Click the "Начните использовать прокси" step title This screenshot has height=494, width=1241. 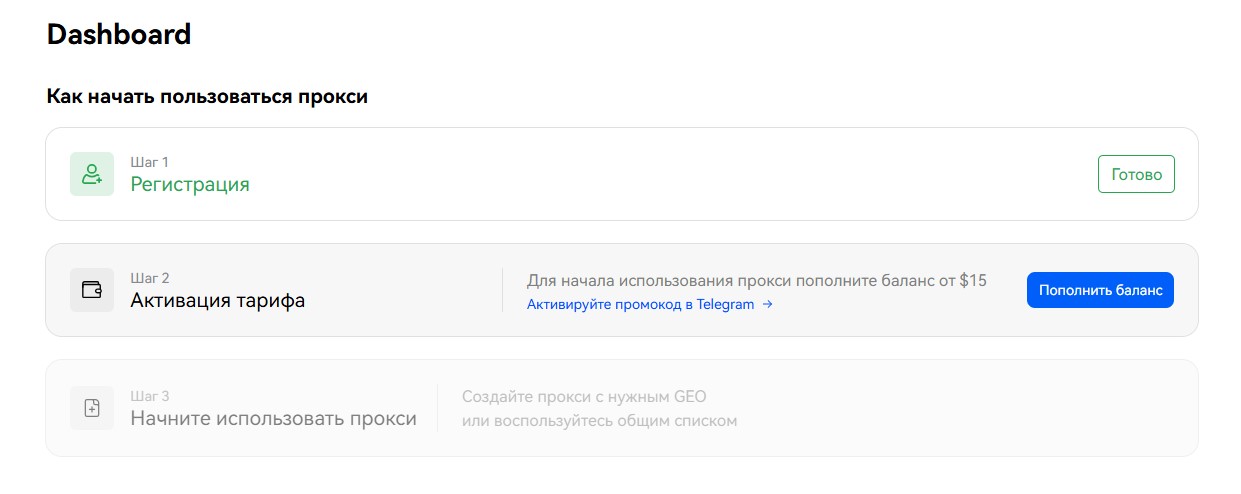pyautogui.click(x=273, y=419)
